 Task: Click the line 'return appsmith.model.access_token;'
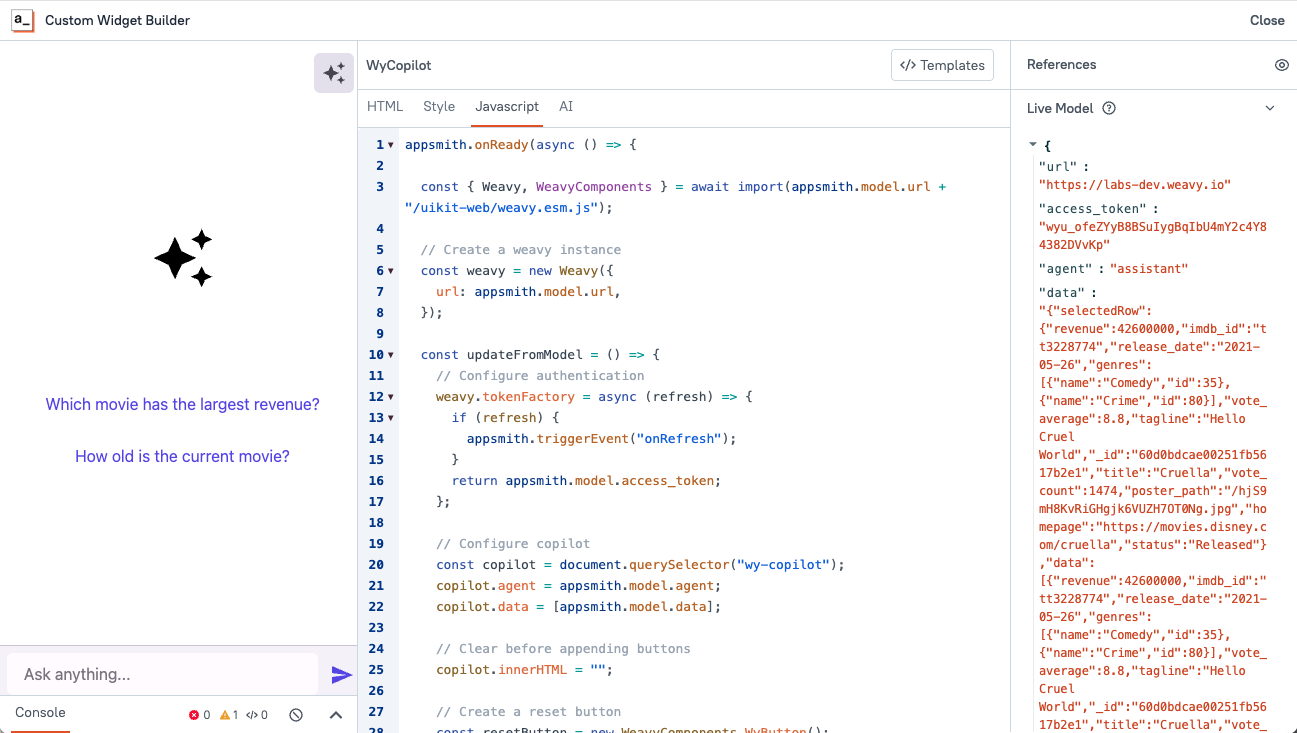click(586, 481)
